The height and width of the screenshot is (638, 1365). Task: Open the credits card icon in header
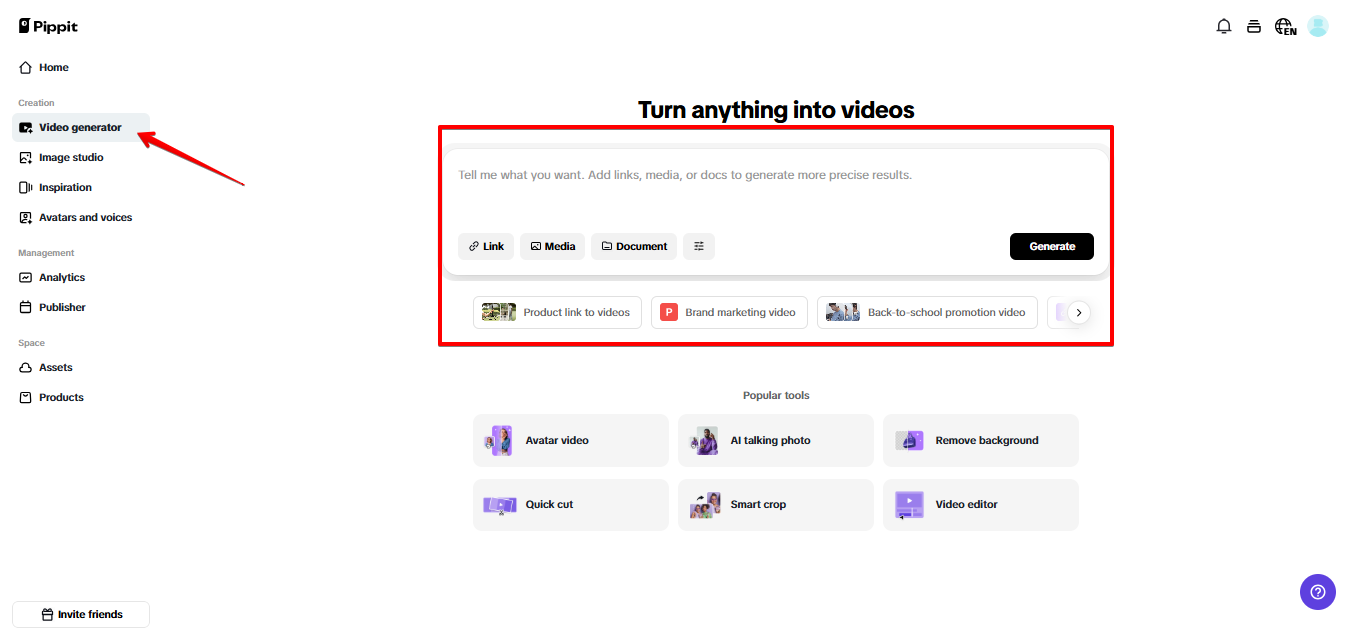tap(1253, 27)
